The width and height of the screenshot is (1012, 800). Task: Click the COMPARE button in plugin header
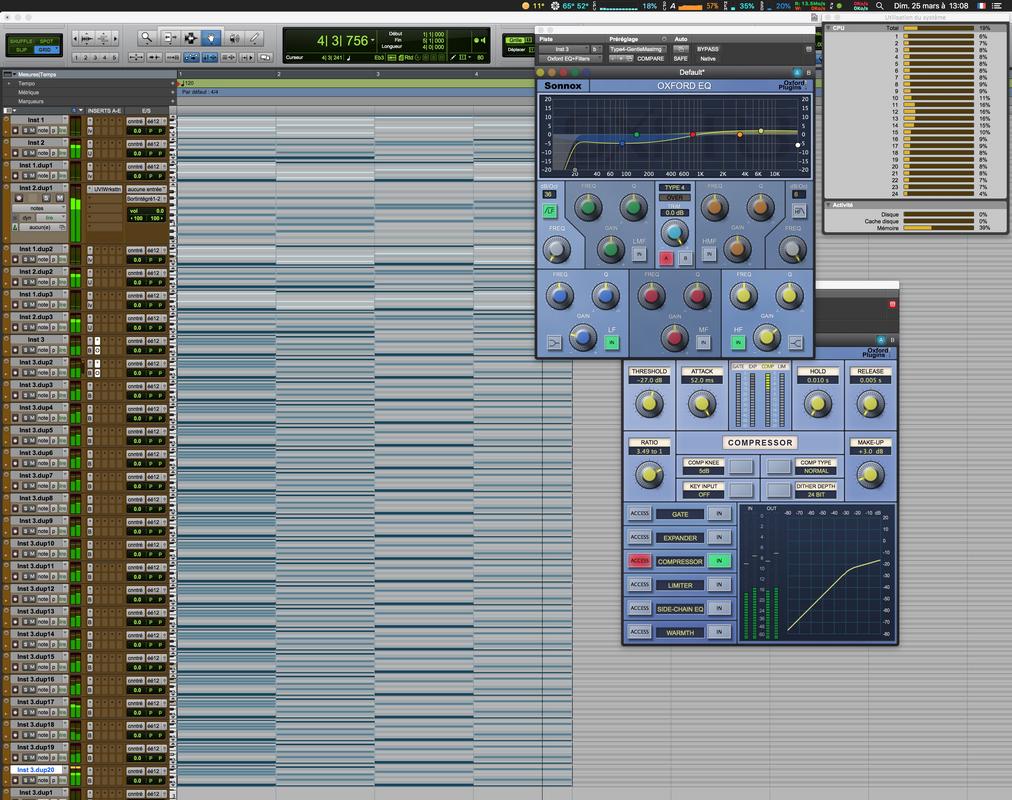pos(651,59)
